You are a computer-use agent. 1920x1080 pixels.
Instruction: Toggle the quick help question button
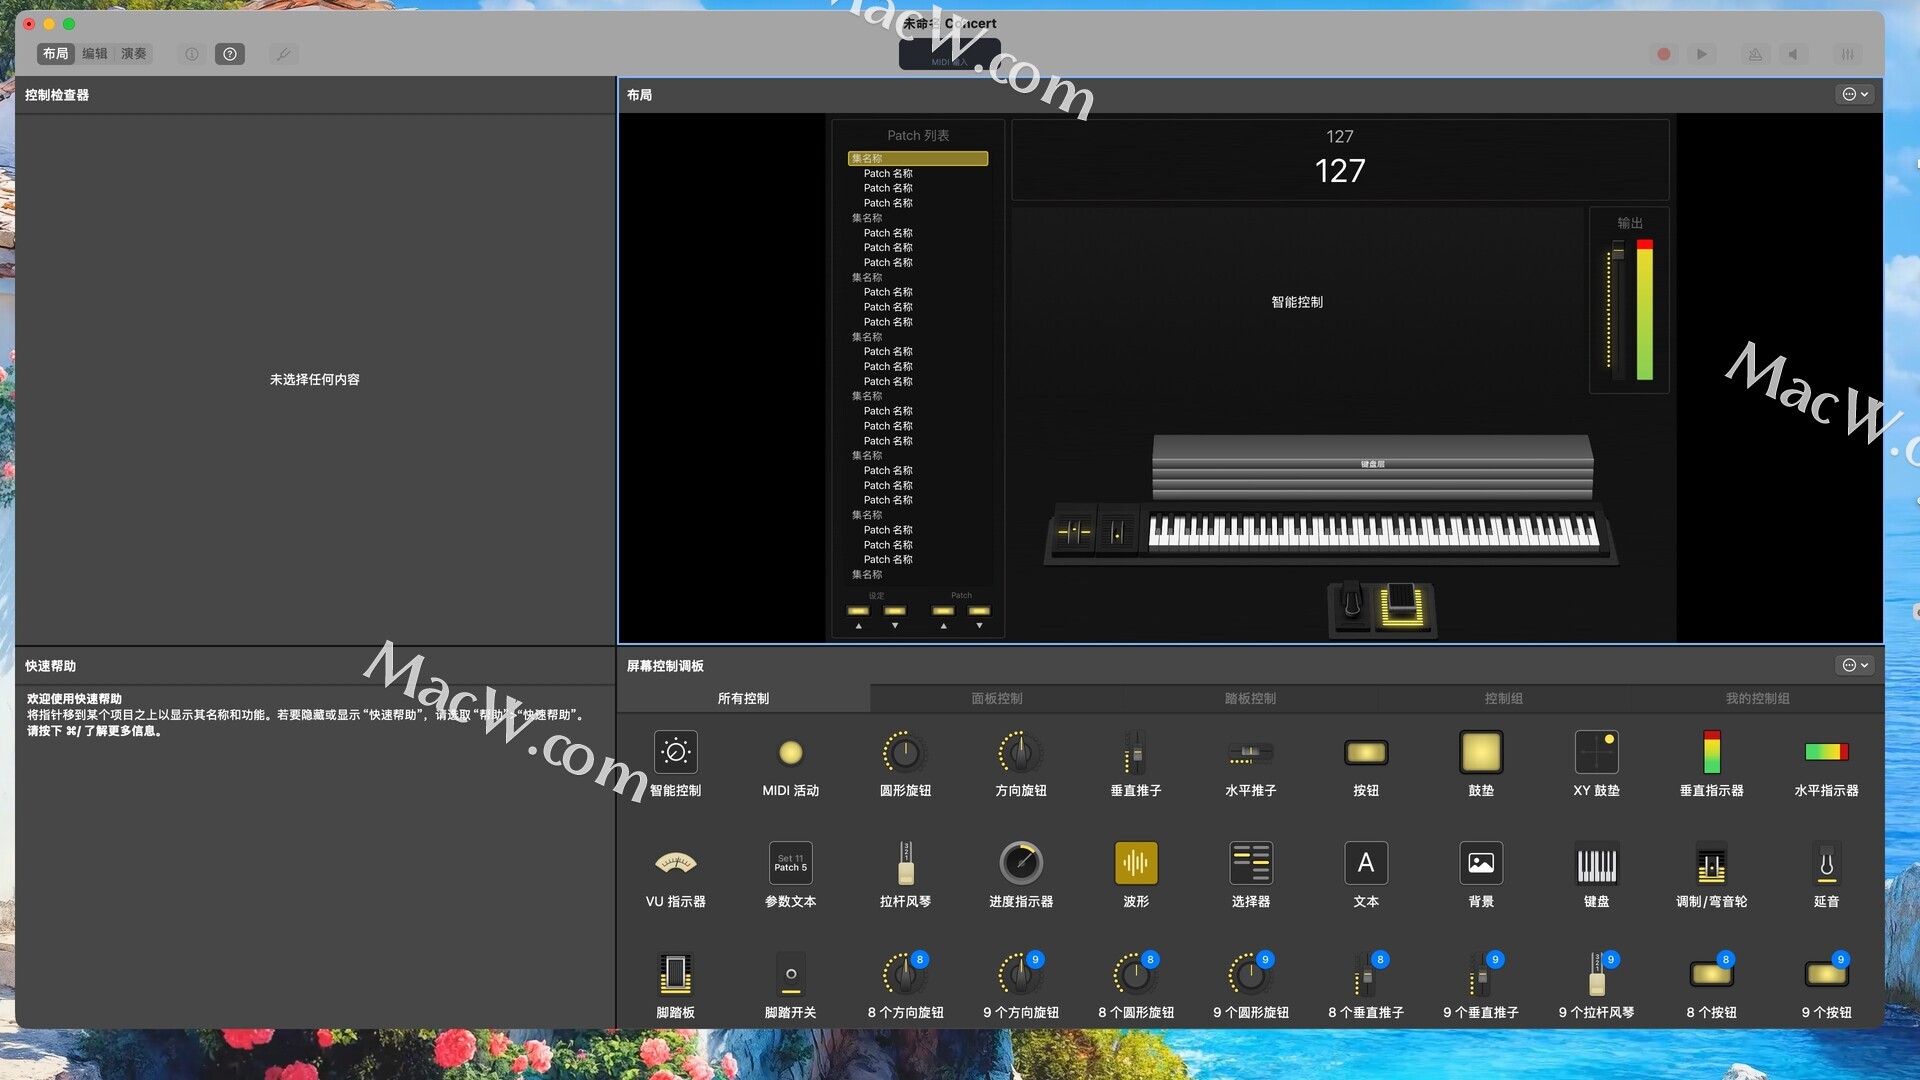(230, 54)
